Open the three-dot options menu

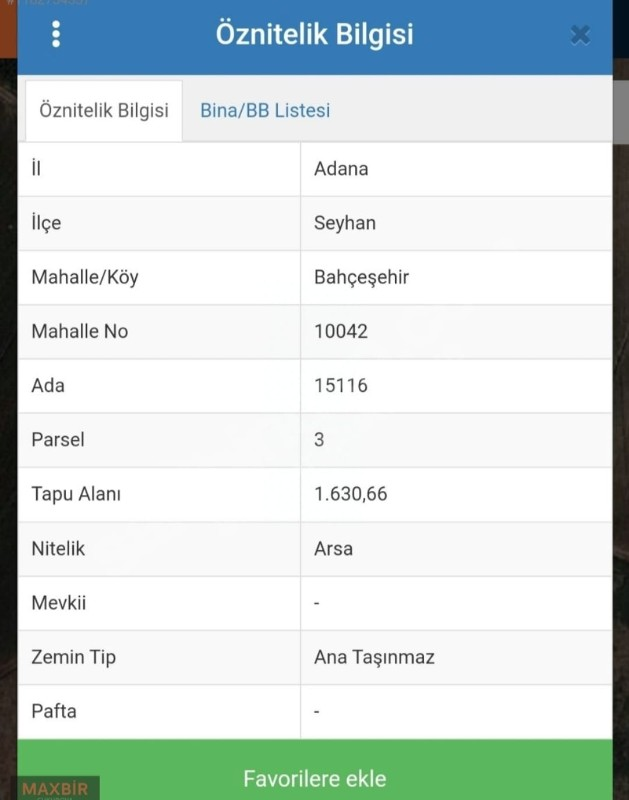(56, 35)
